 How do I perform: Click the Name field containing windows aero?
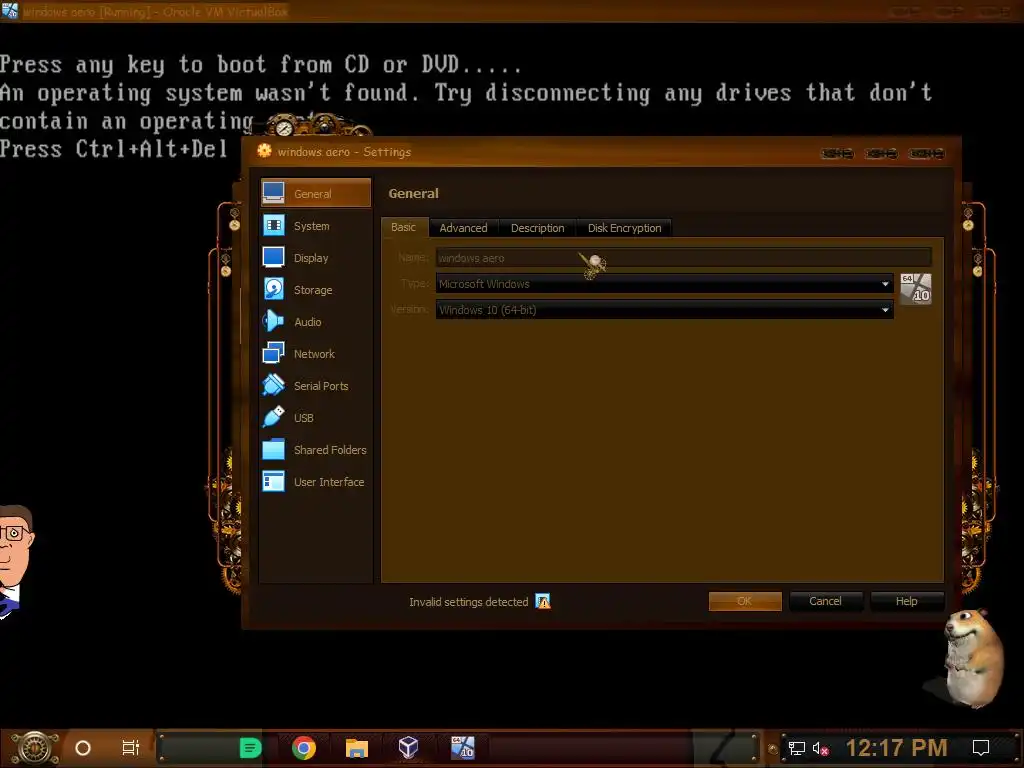click(683, 258)
